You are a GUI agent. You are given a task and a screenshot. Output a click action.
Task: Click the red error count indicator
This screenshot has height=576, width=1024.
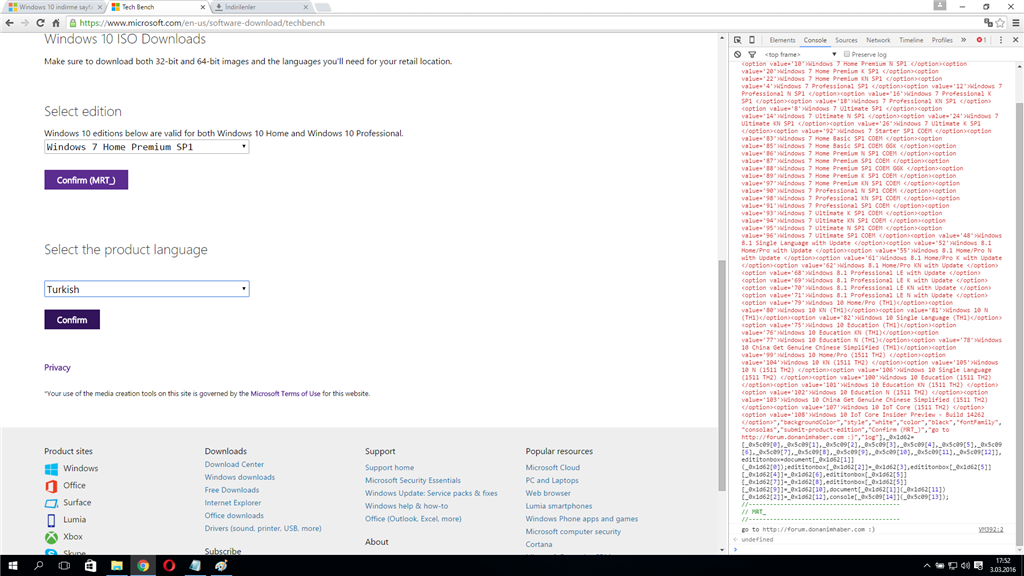(981, 40)
